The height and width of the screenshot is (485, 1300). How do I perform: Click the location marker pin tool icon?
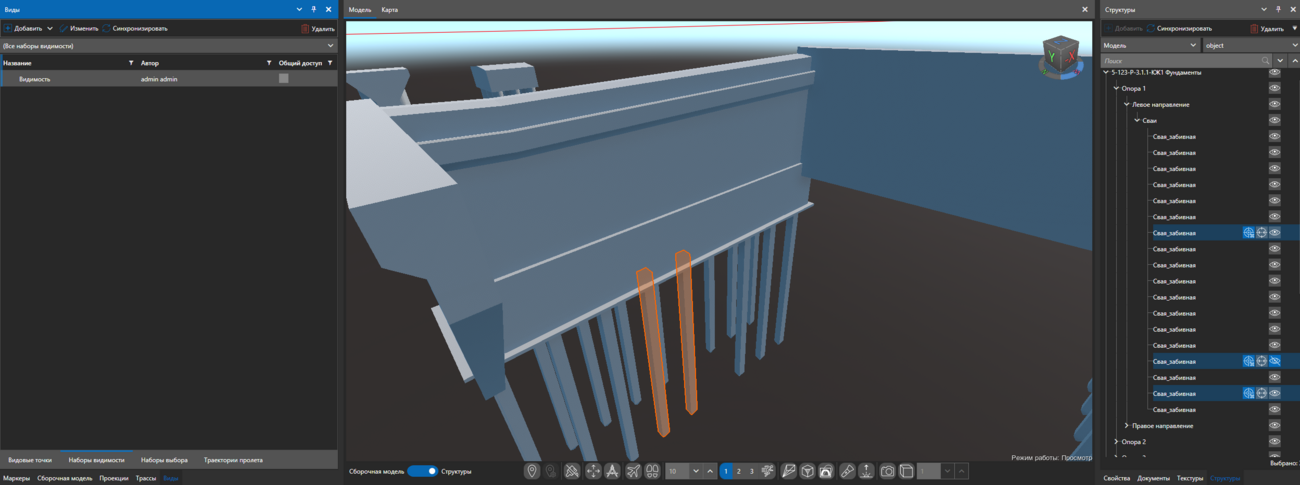coord(532,471)
